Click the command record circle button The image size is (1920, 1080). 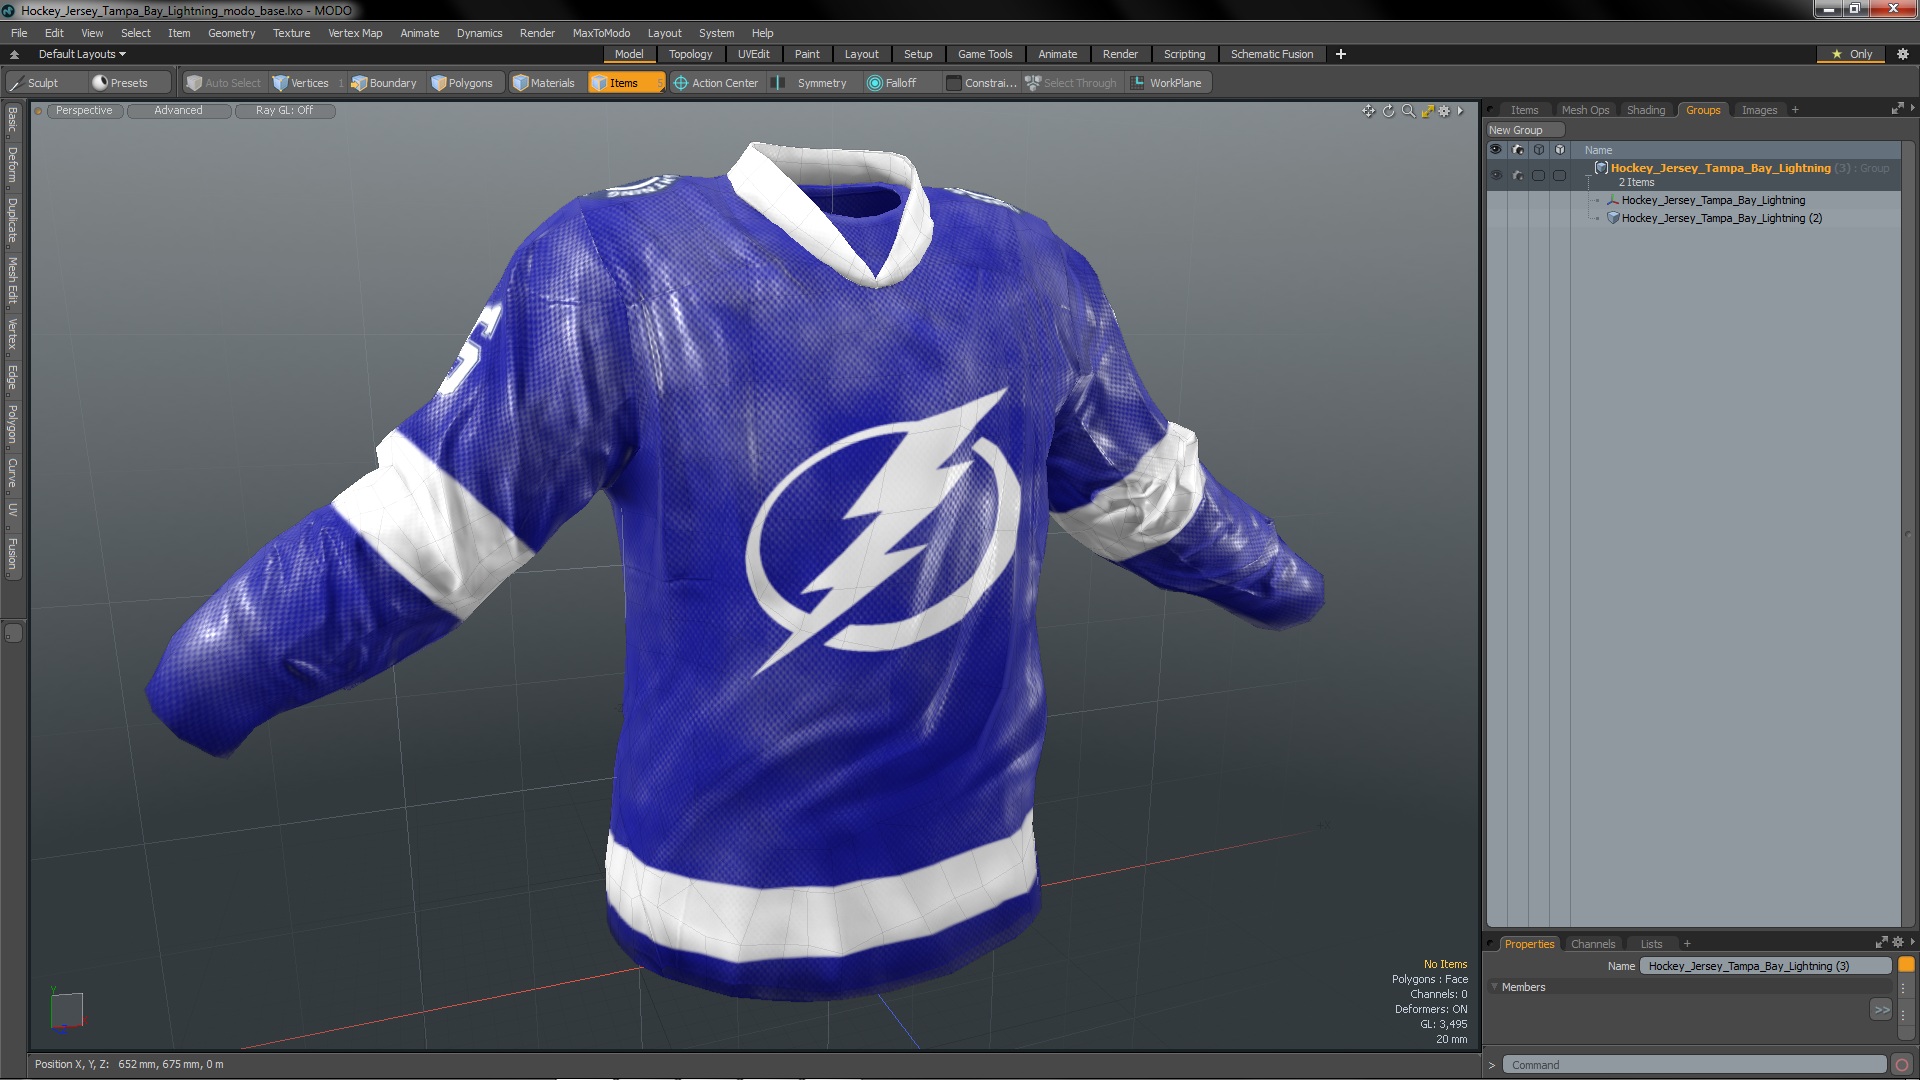pyautogui.click(x=1902, y=1065)
